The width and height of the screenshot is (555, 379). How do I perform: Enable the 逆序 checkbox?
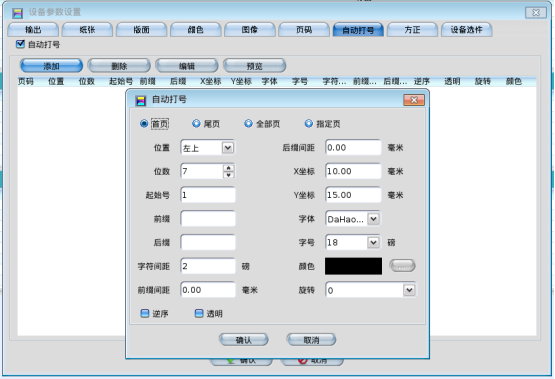point(145,313)
